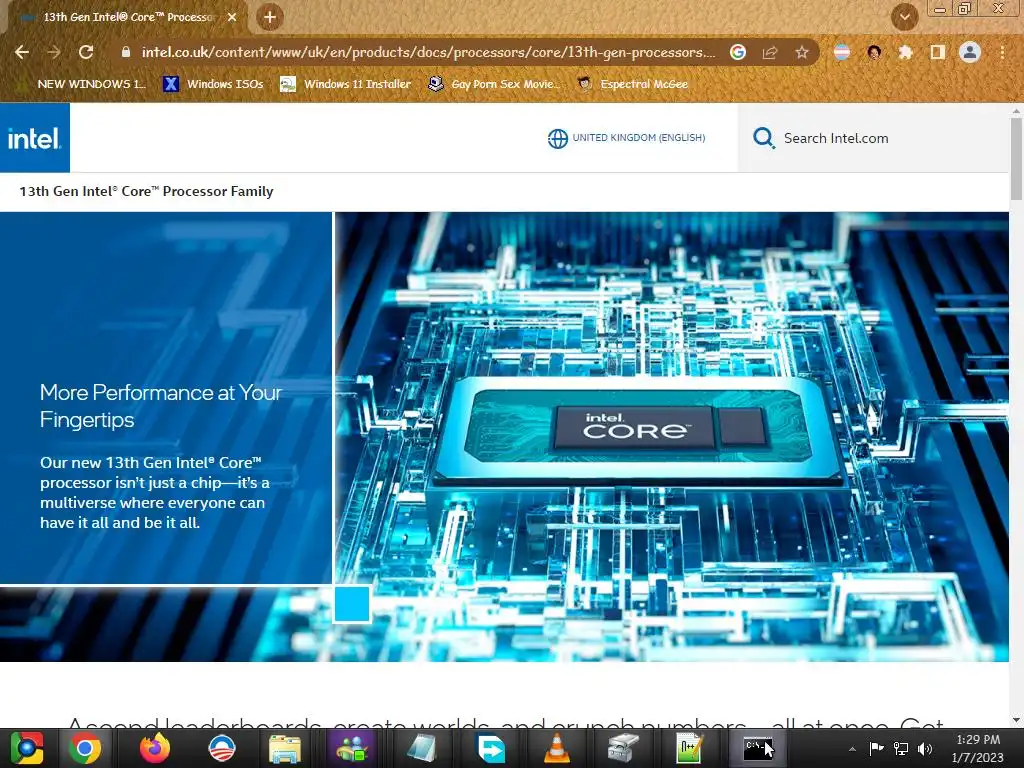The height and width of the screenshot is (768, 1024).
Task: Open Chrome three-dot menu
Action: point(1002,52)
